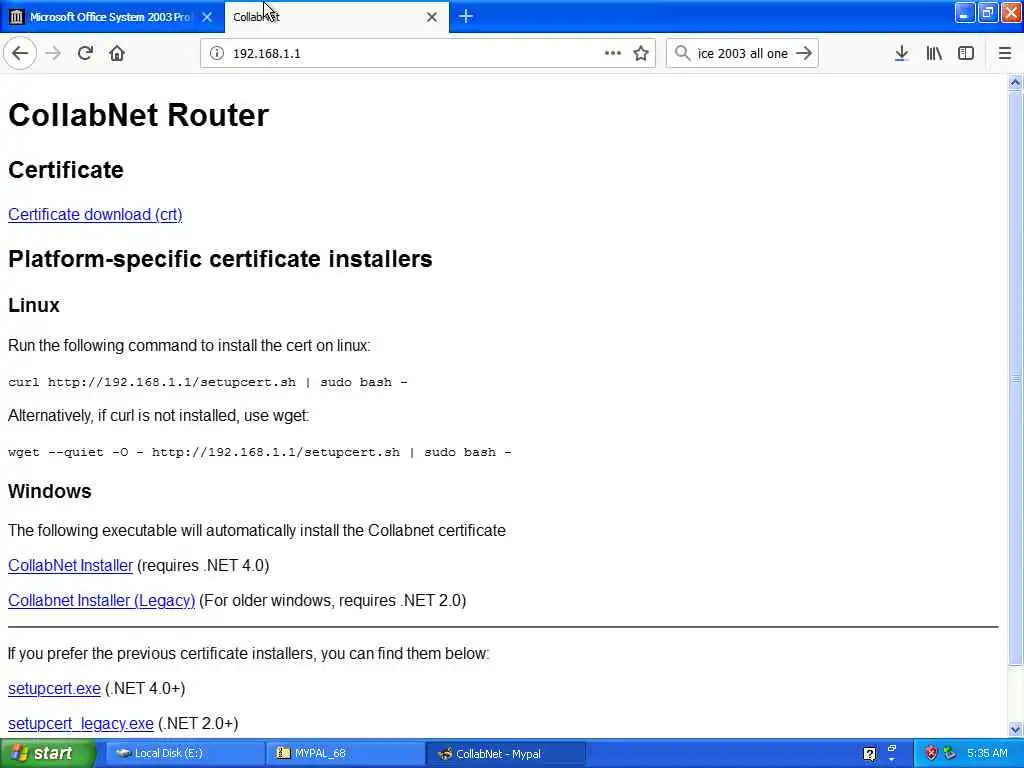Click the curl setupcert.sh command text

(x=208, y=382)
